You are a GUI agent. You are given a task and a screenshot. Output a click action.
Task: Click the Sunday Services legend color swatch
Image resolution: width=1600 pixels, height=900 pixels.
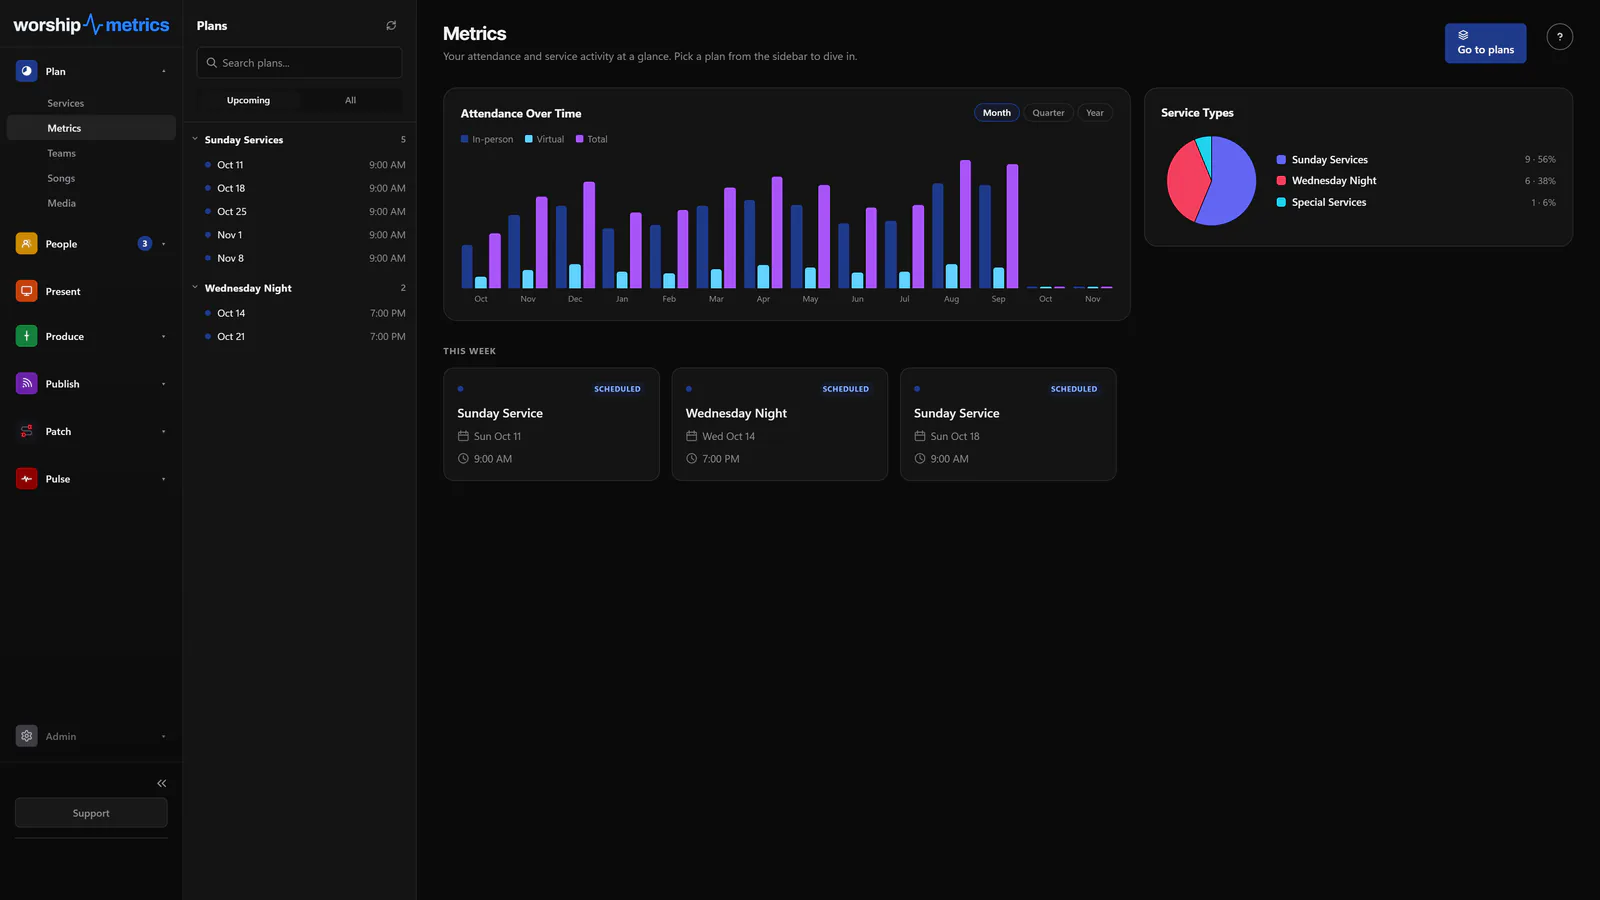click(x=1281, y=160)
